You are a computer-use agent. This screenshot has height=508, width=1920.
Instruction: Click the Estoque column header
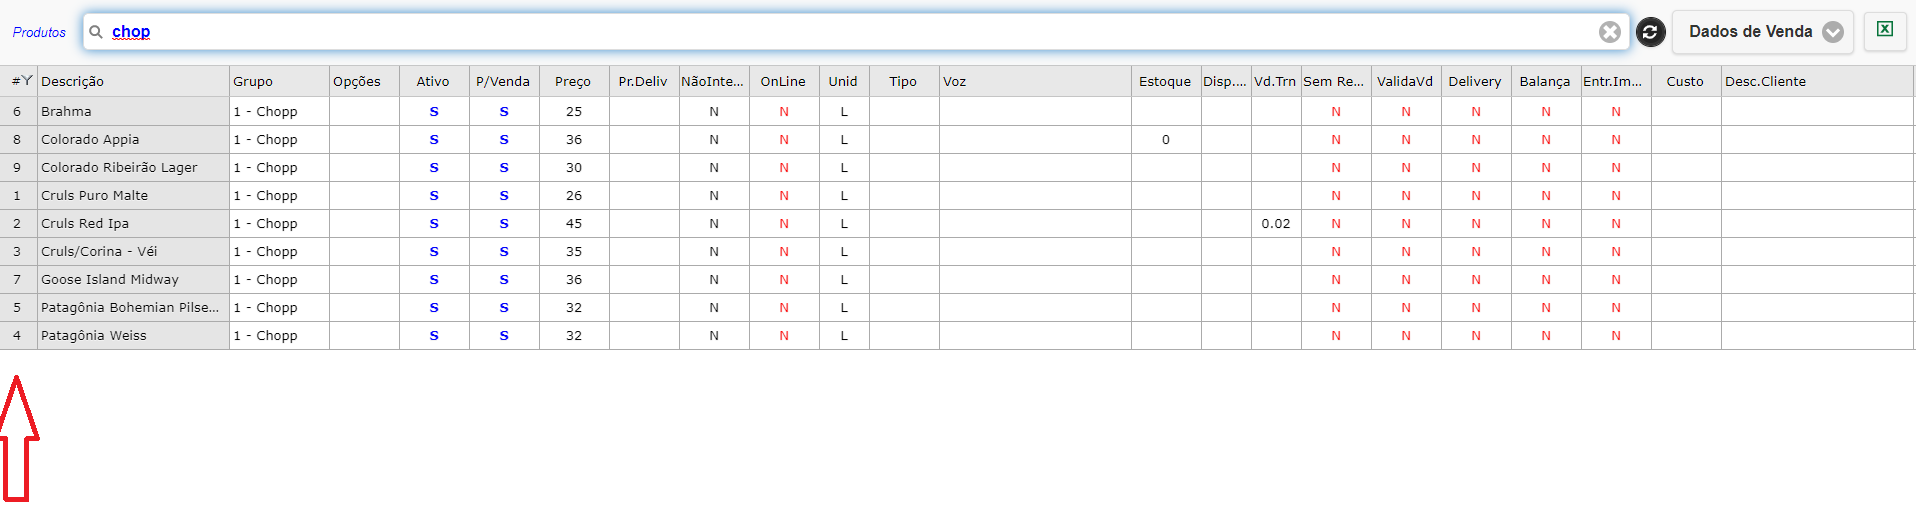click(1165, 82)
